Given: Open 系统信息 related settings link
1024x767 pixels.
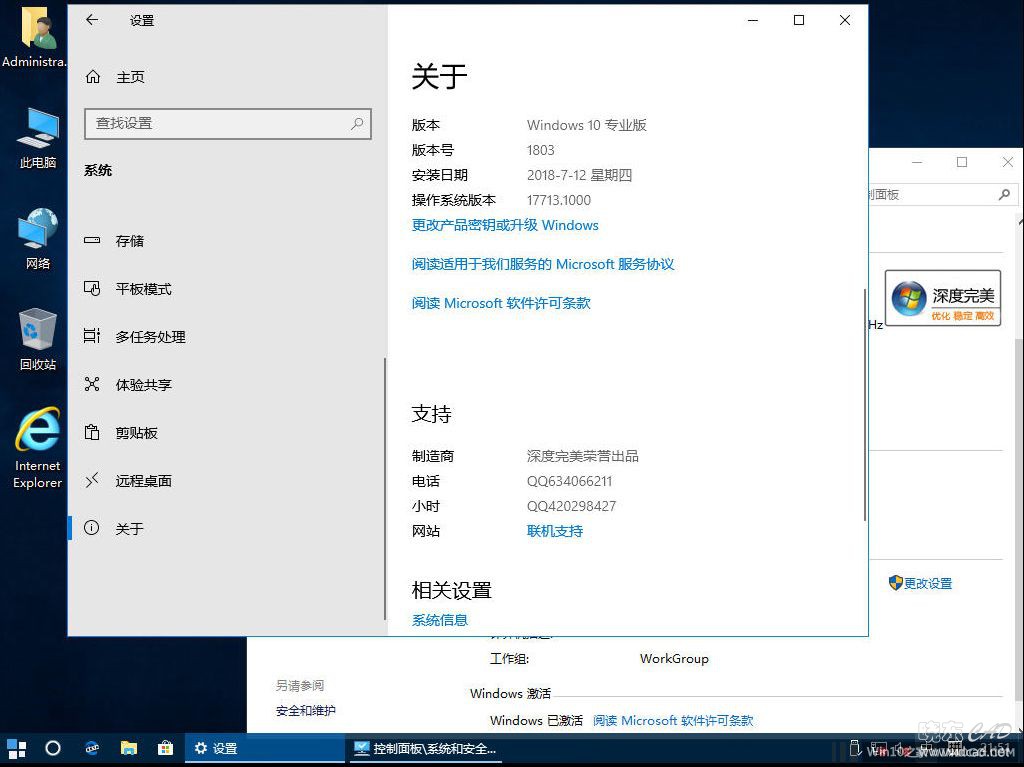Looking at the screenshot, I should 440,620.
